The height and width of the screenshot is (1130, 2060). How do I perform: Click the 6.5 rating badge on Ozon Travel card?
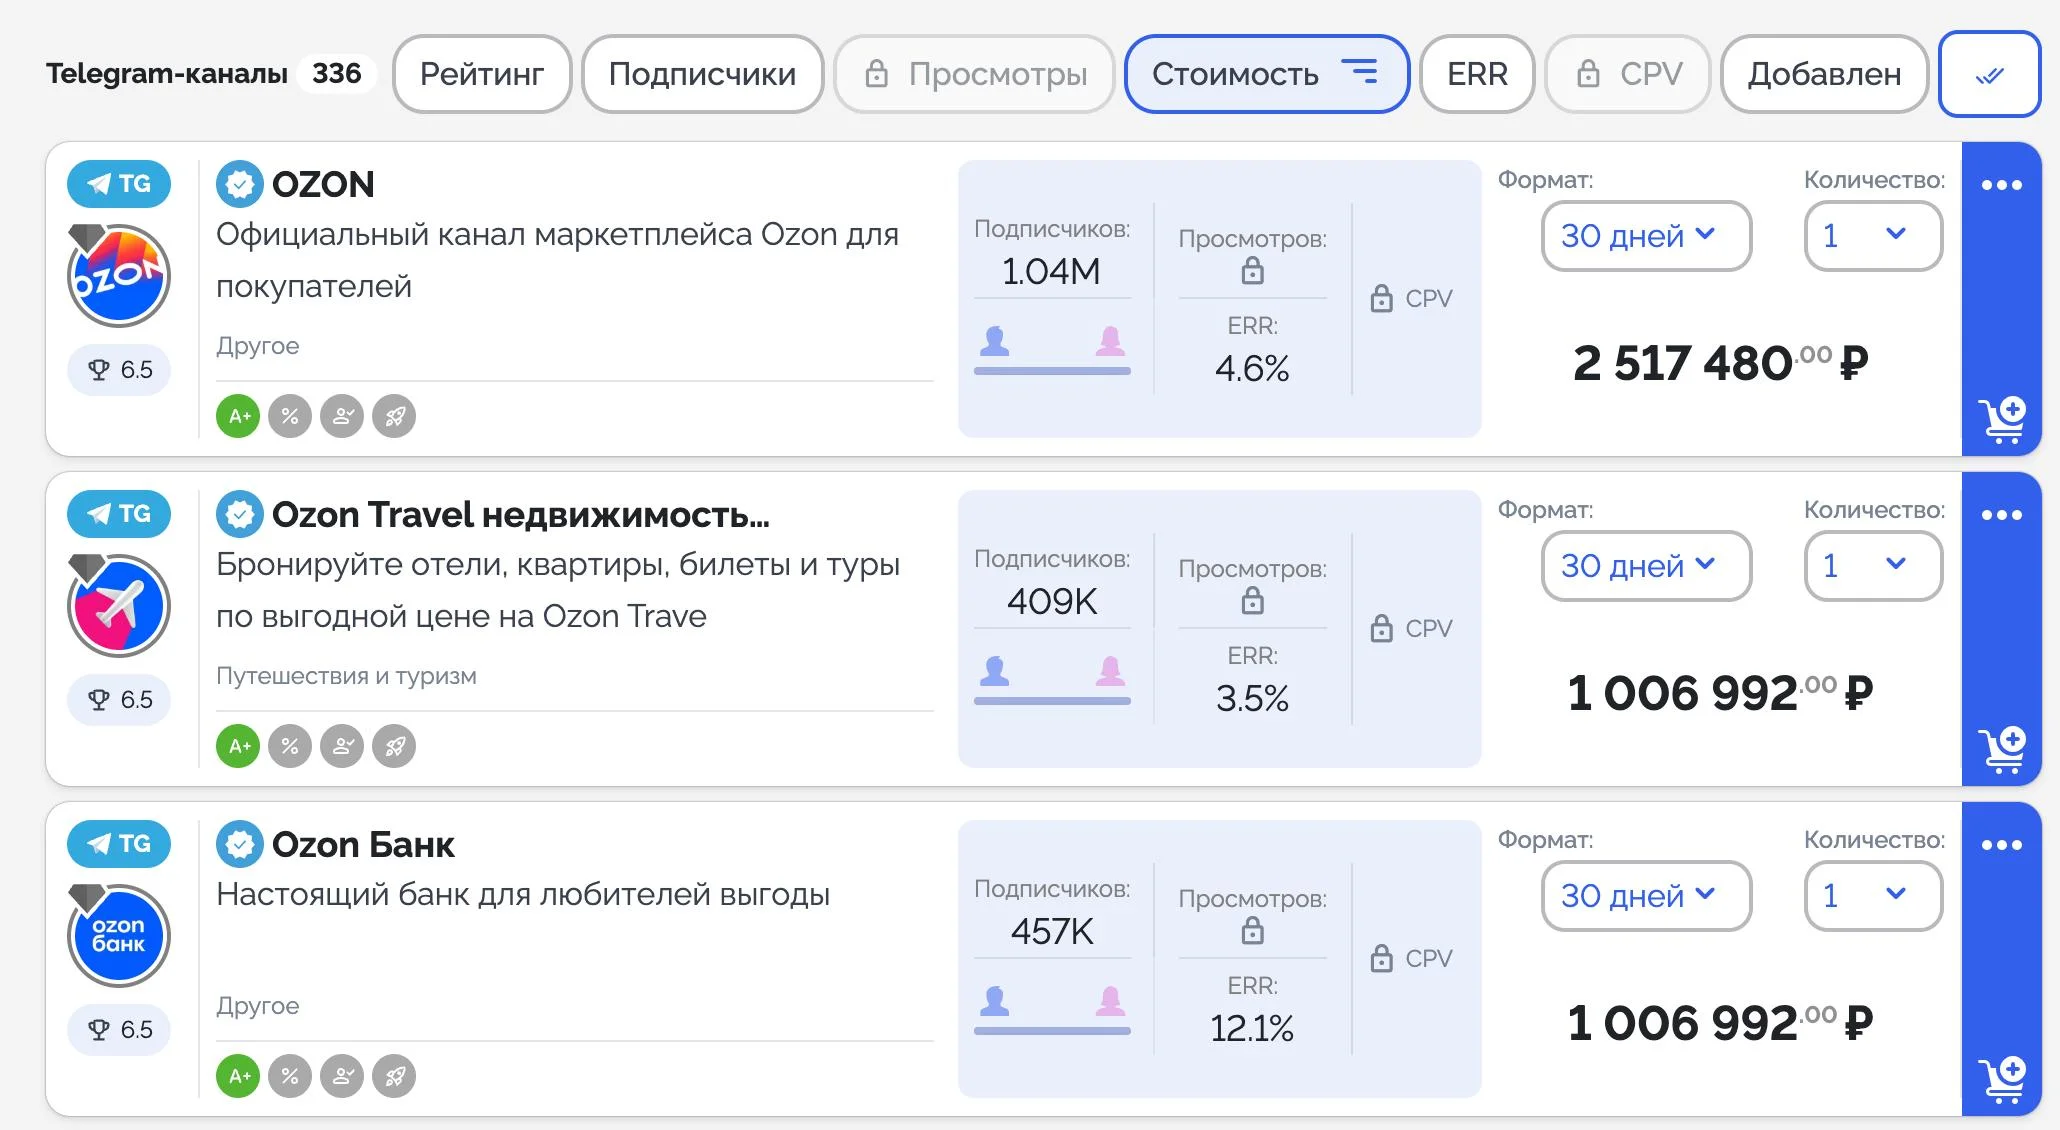click(x=119, y=700)
